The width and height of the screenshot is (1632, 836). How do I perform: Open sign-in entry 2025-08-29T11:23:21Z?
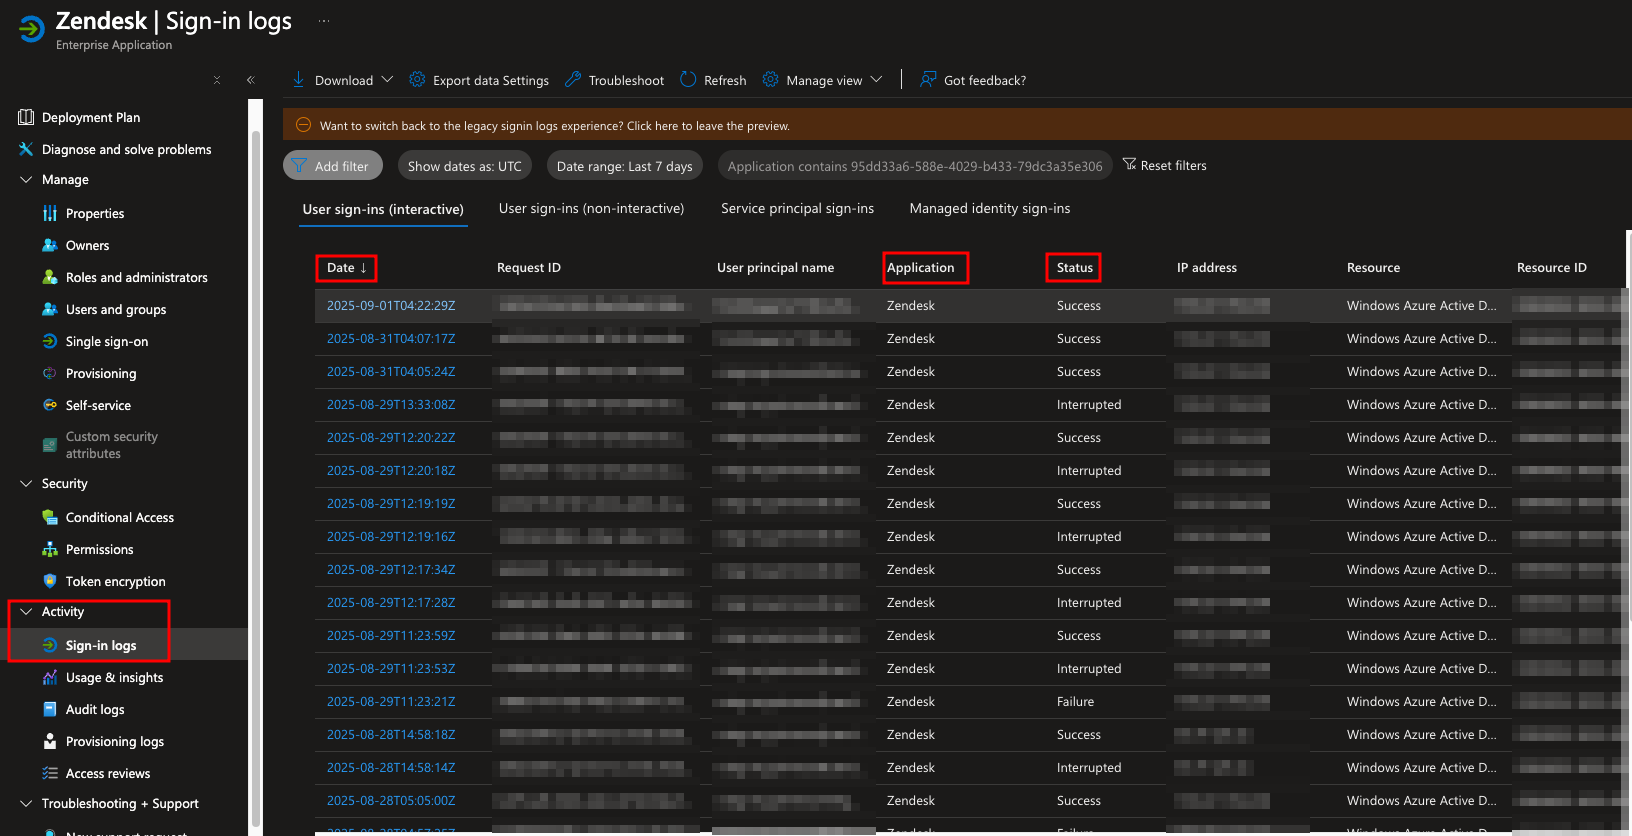(x=391, y=701)
